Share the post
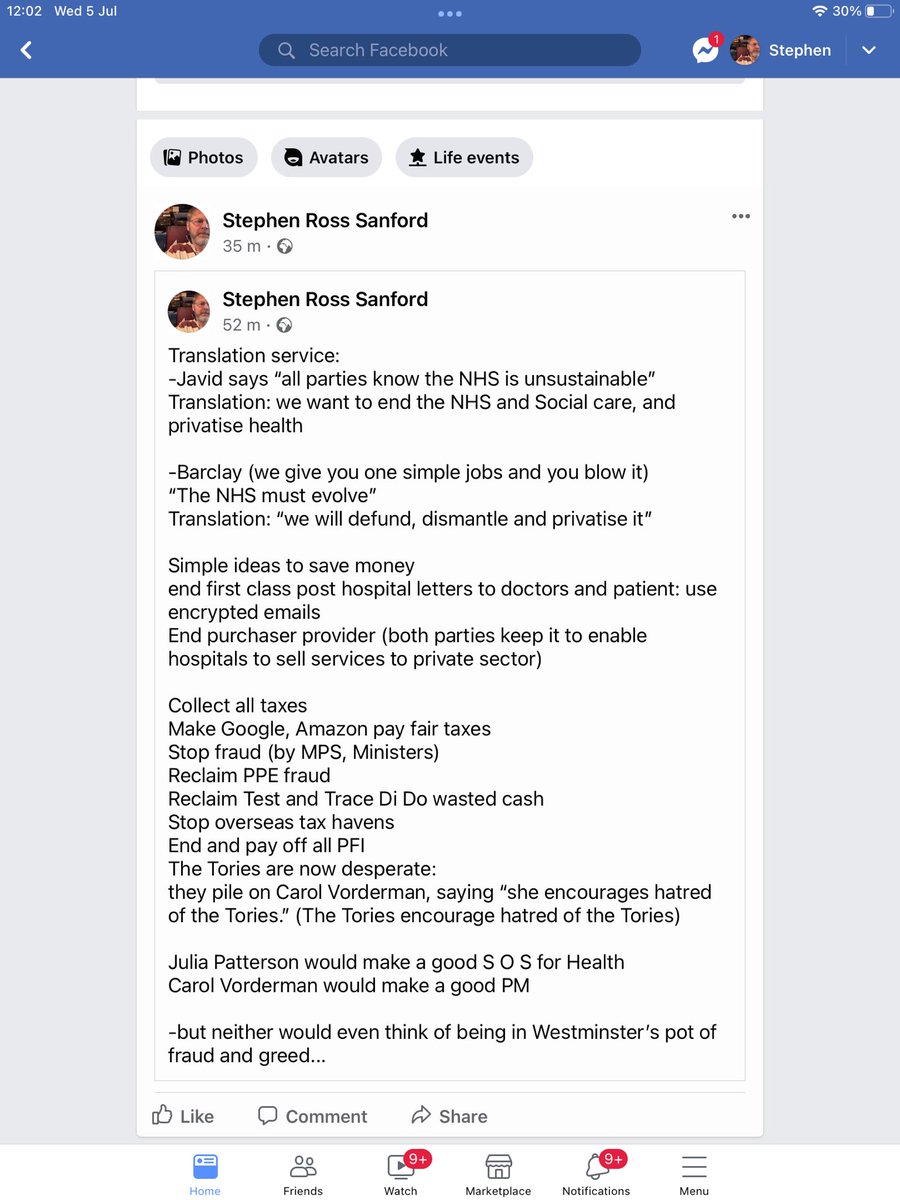The width and height of the screenshot is (900, 1200). (449, 1116)
